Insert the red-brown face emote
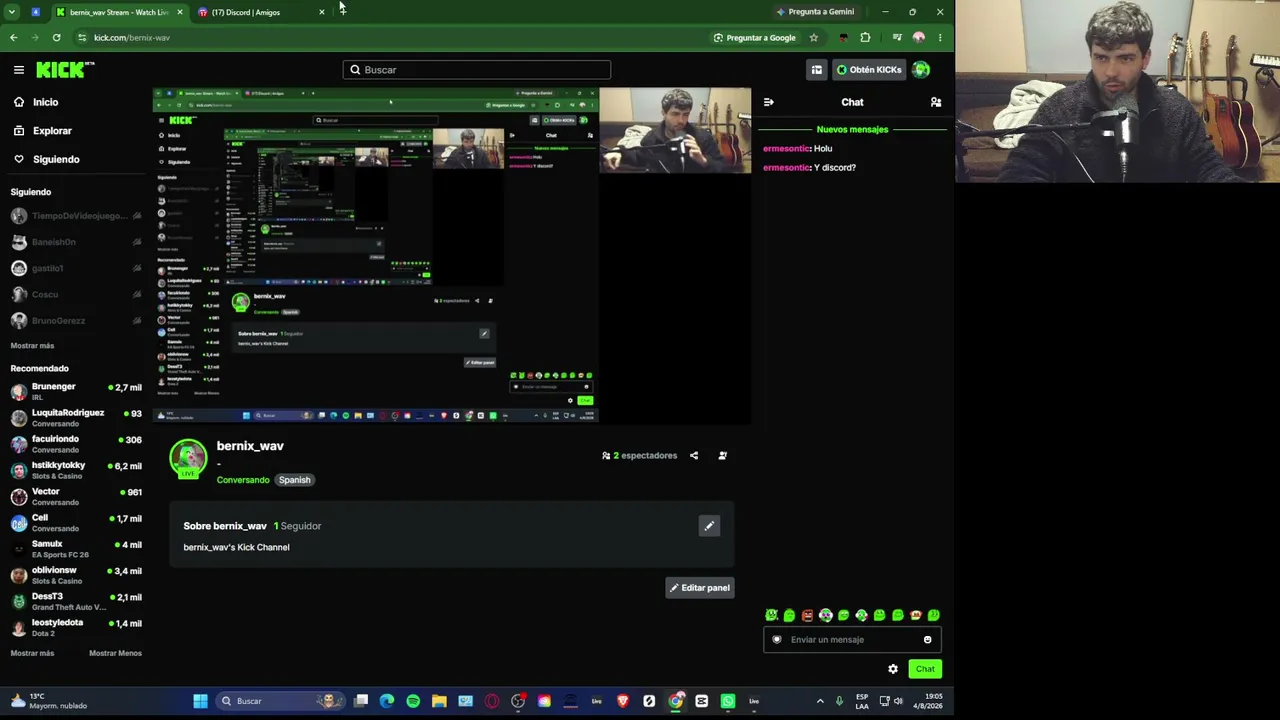 click(x=807, y=616)
